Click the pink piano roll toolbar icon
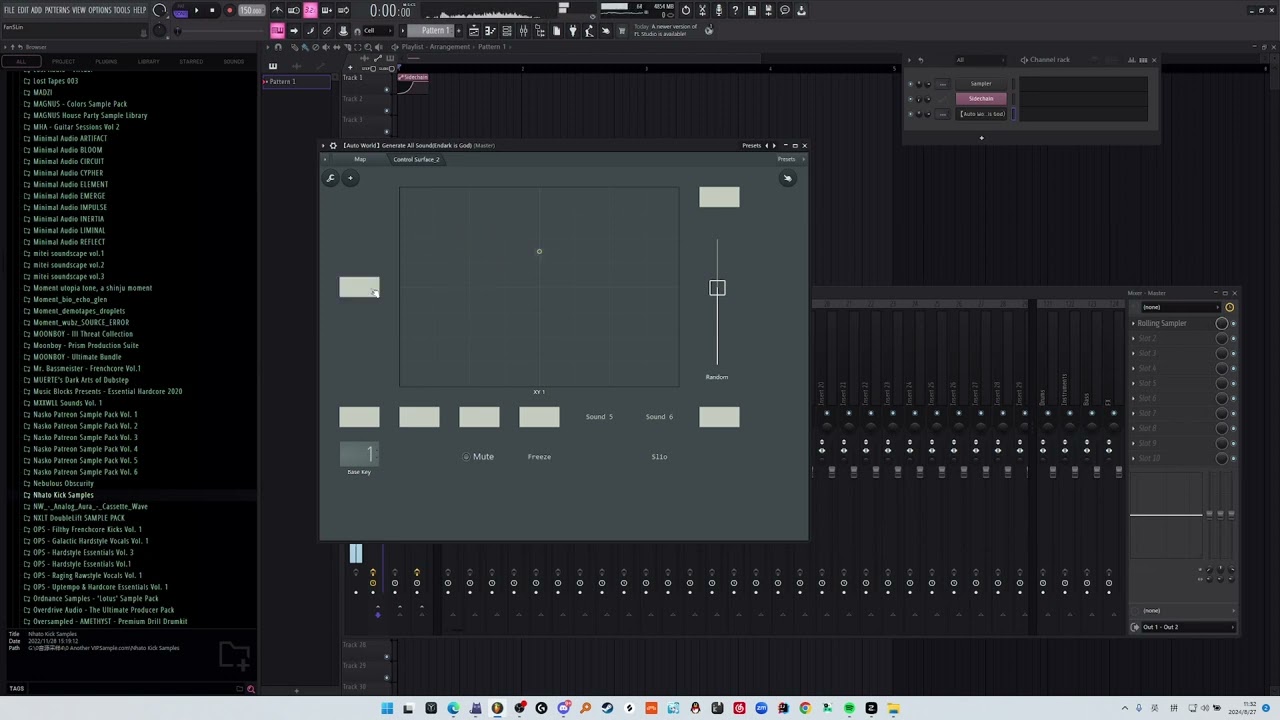Viewport: 1280px width, 720px height. [277, 31]
